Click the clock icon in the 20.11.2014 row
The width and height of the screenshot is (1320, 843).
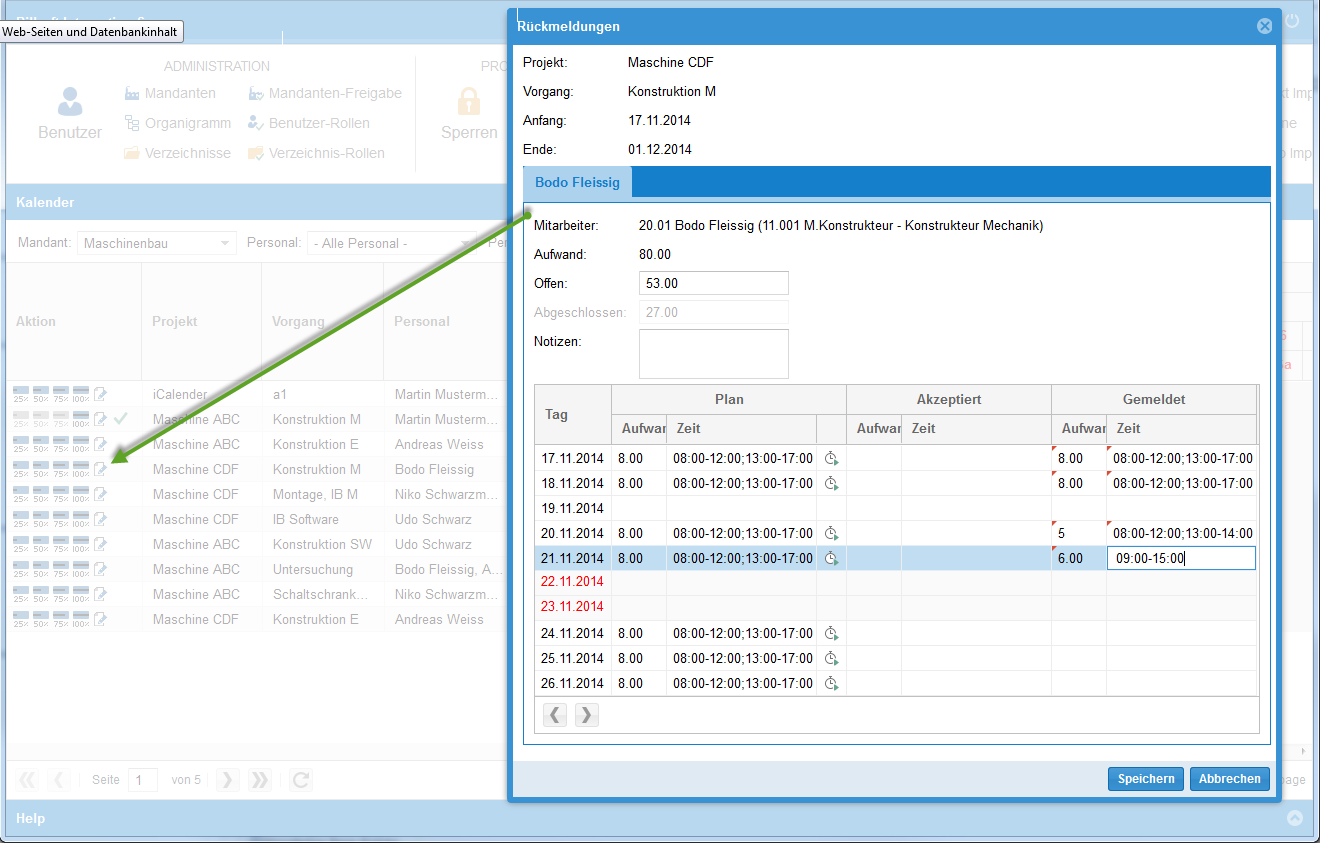(x=831, y=534)
